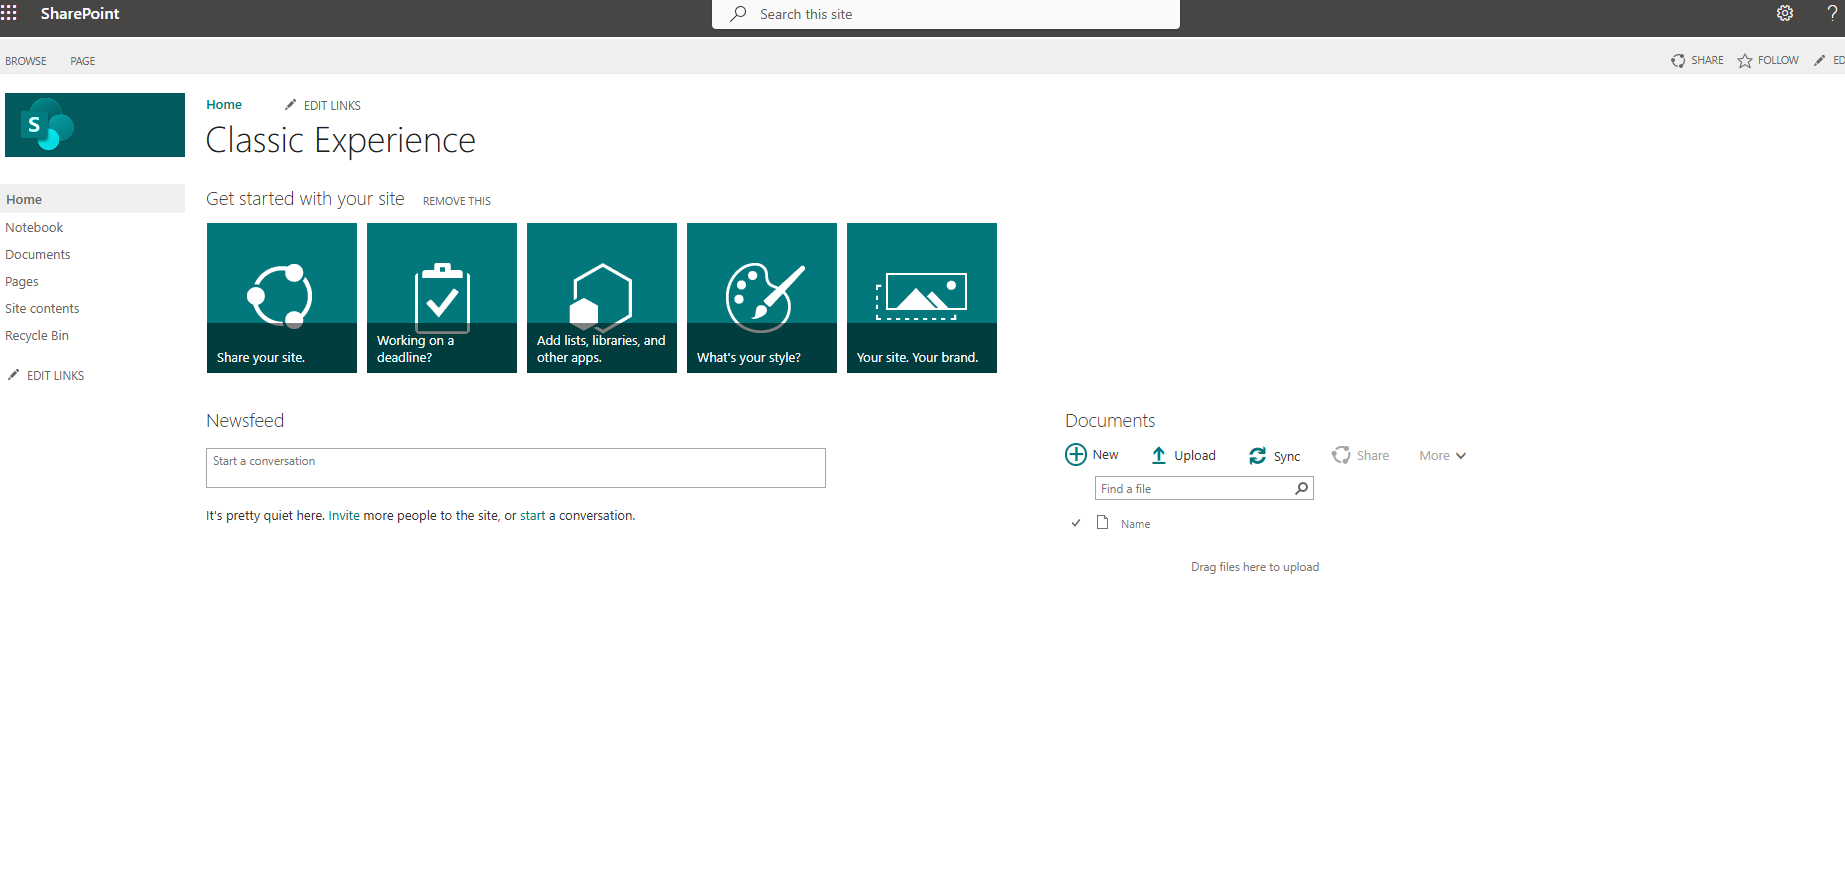Open Recycle Bin in left navigation
Viewport: 1845px width, 871px height.
coord(37,335)
